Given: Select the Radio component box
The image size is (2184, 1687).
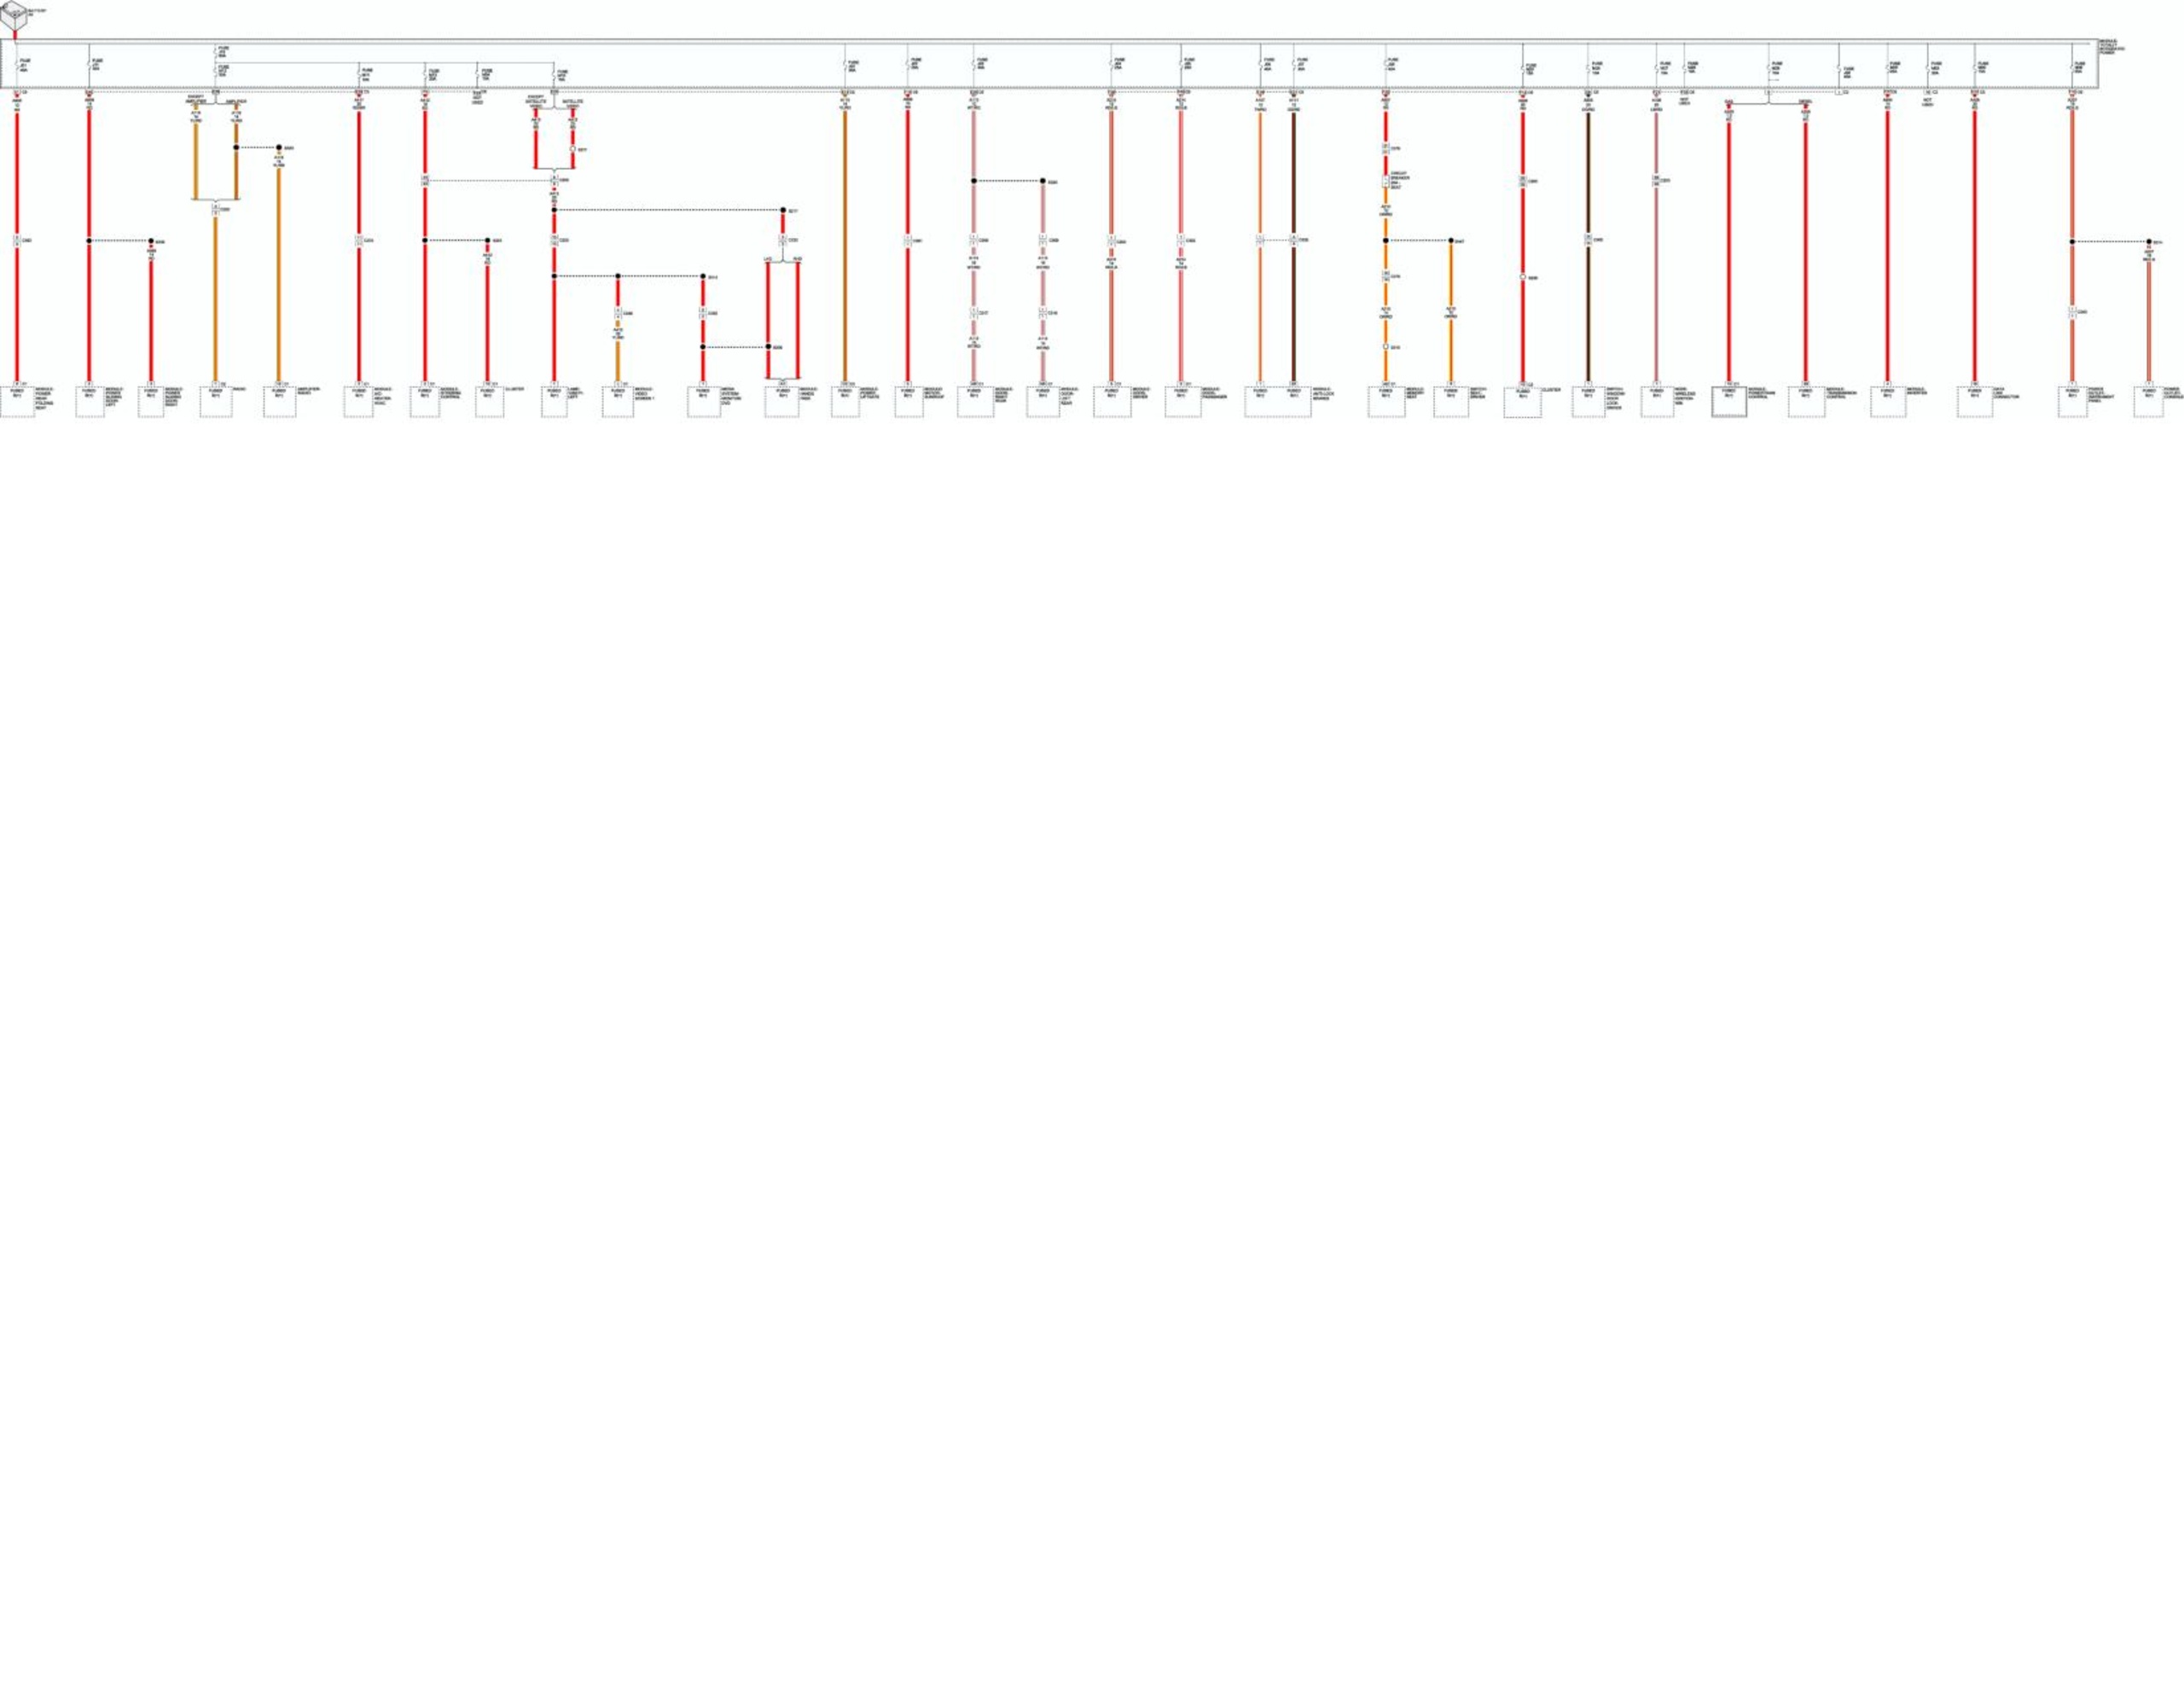Looking at the screenshot, I should click(x=215, y=401).
